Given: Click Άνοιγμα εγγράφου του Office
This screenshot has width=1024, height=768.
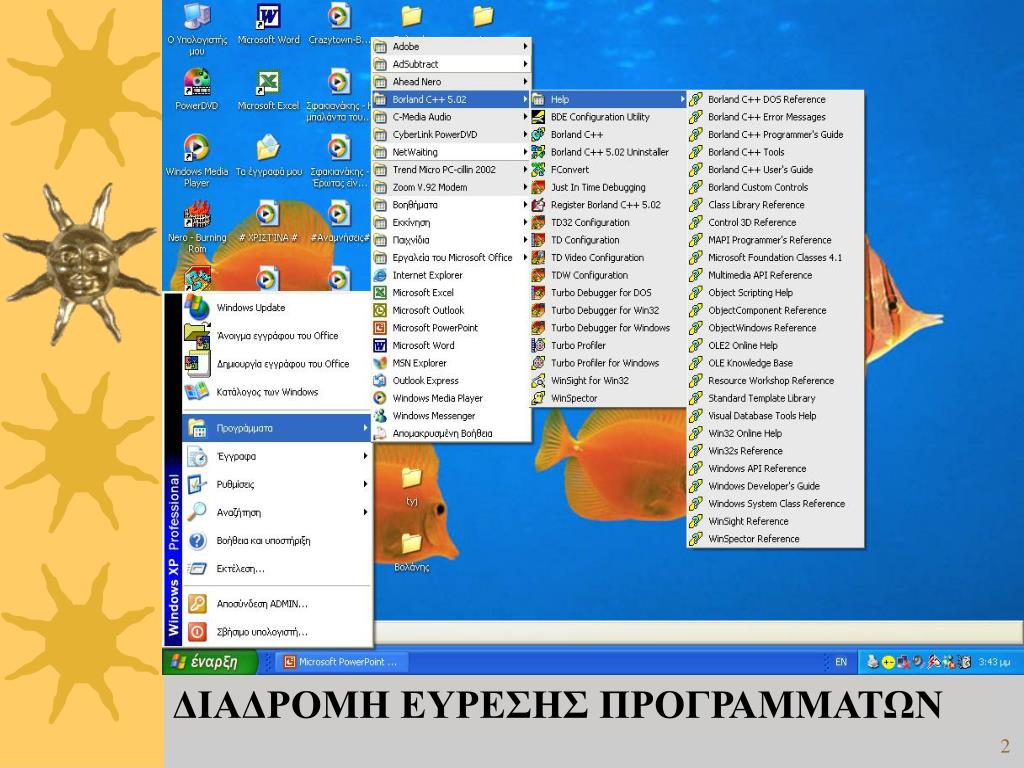Looking at the screenshot, I should 278,336.
